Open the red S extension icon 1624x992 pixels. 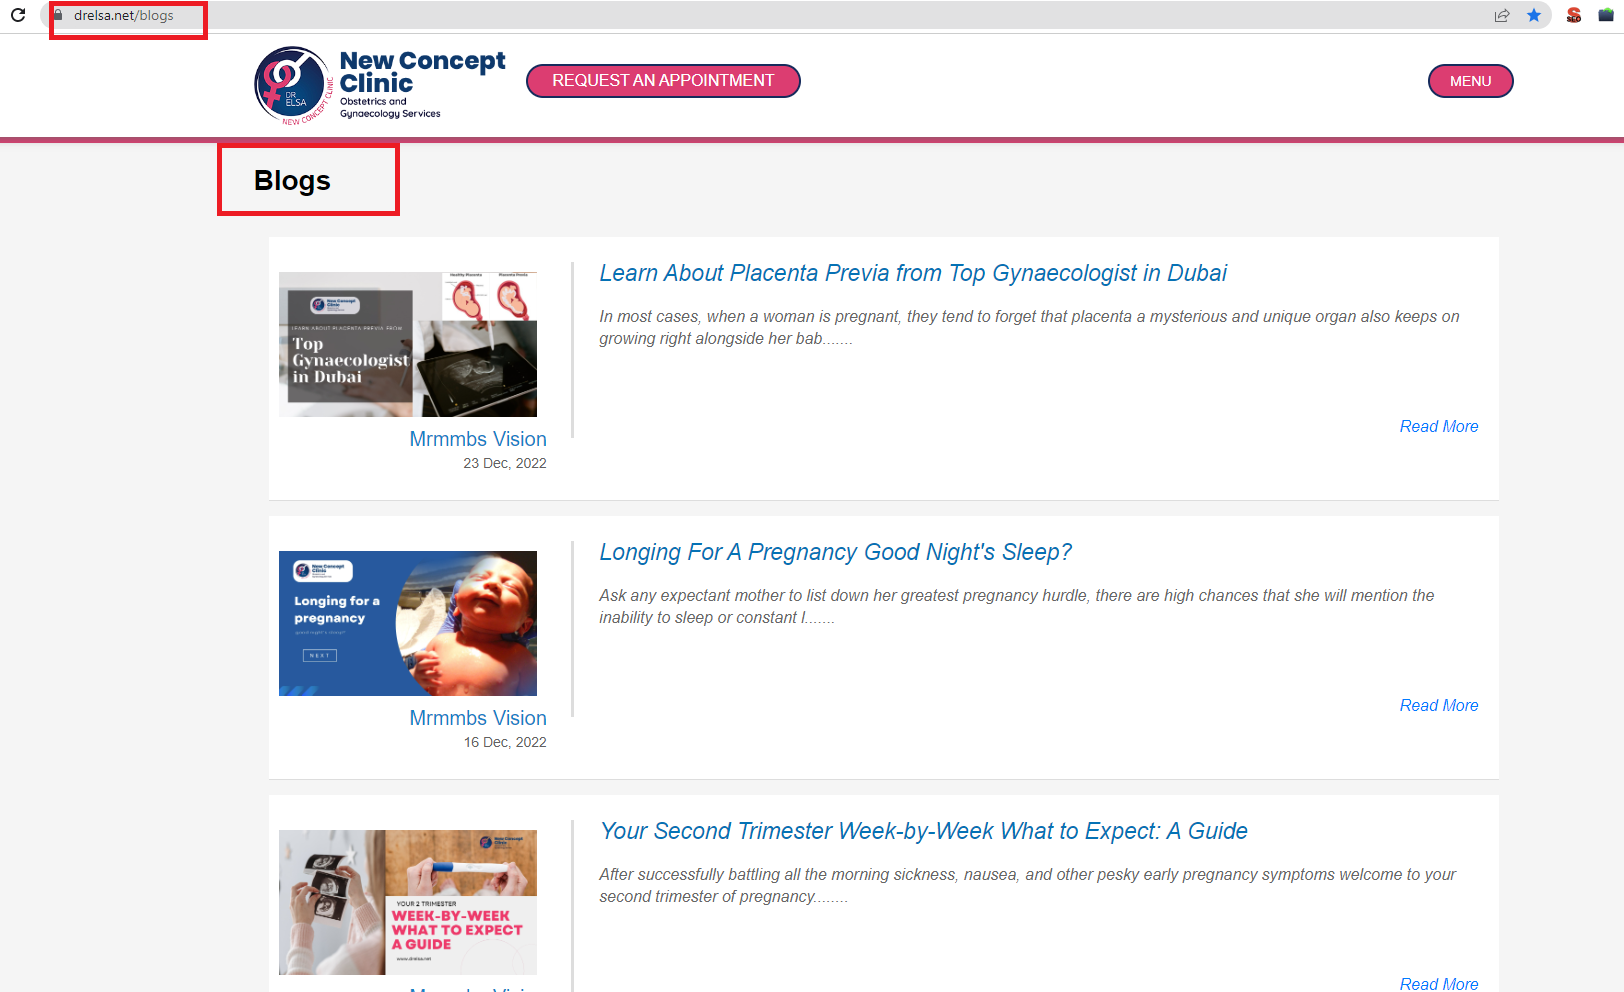coord(1574,15)
